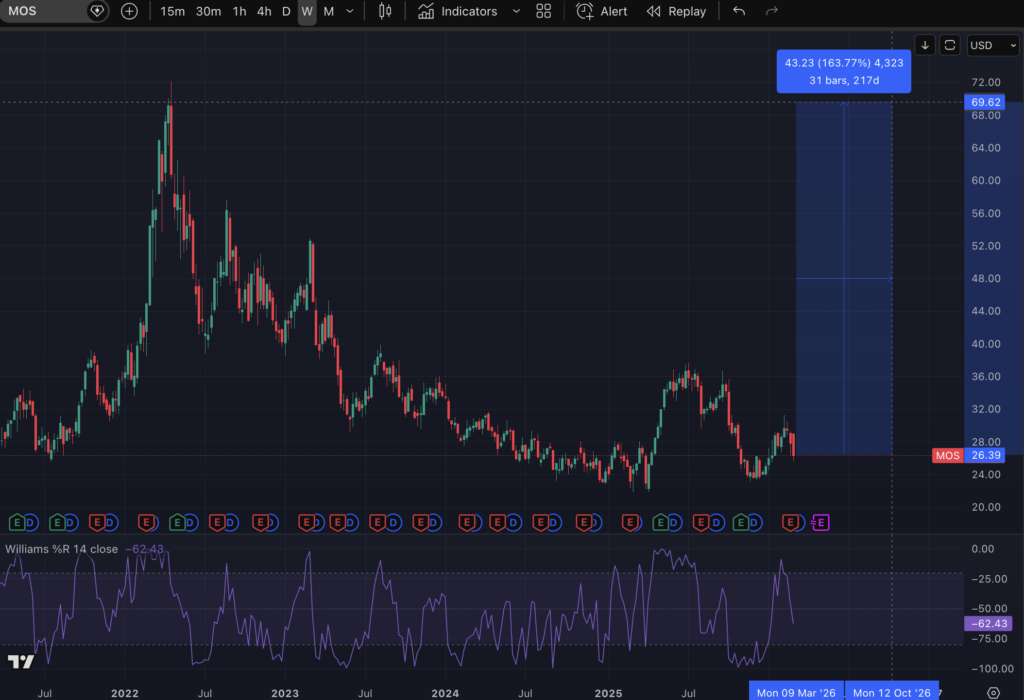The width and height of the screenshot is (1024, 700).
Task: Select the weekly W timeframe
Action: coord(307,11)
